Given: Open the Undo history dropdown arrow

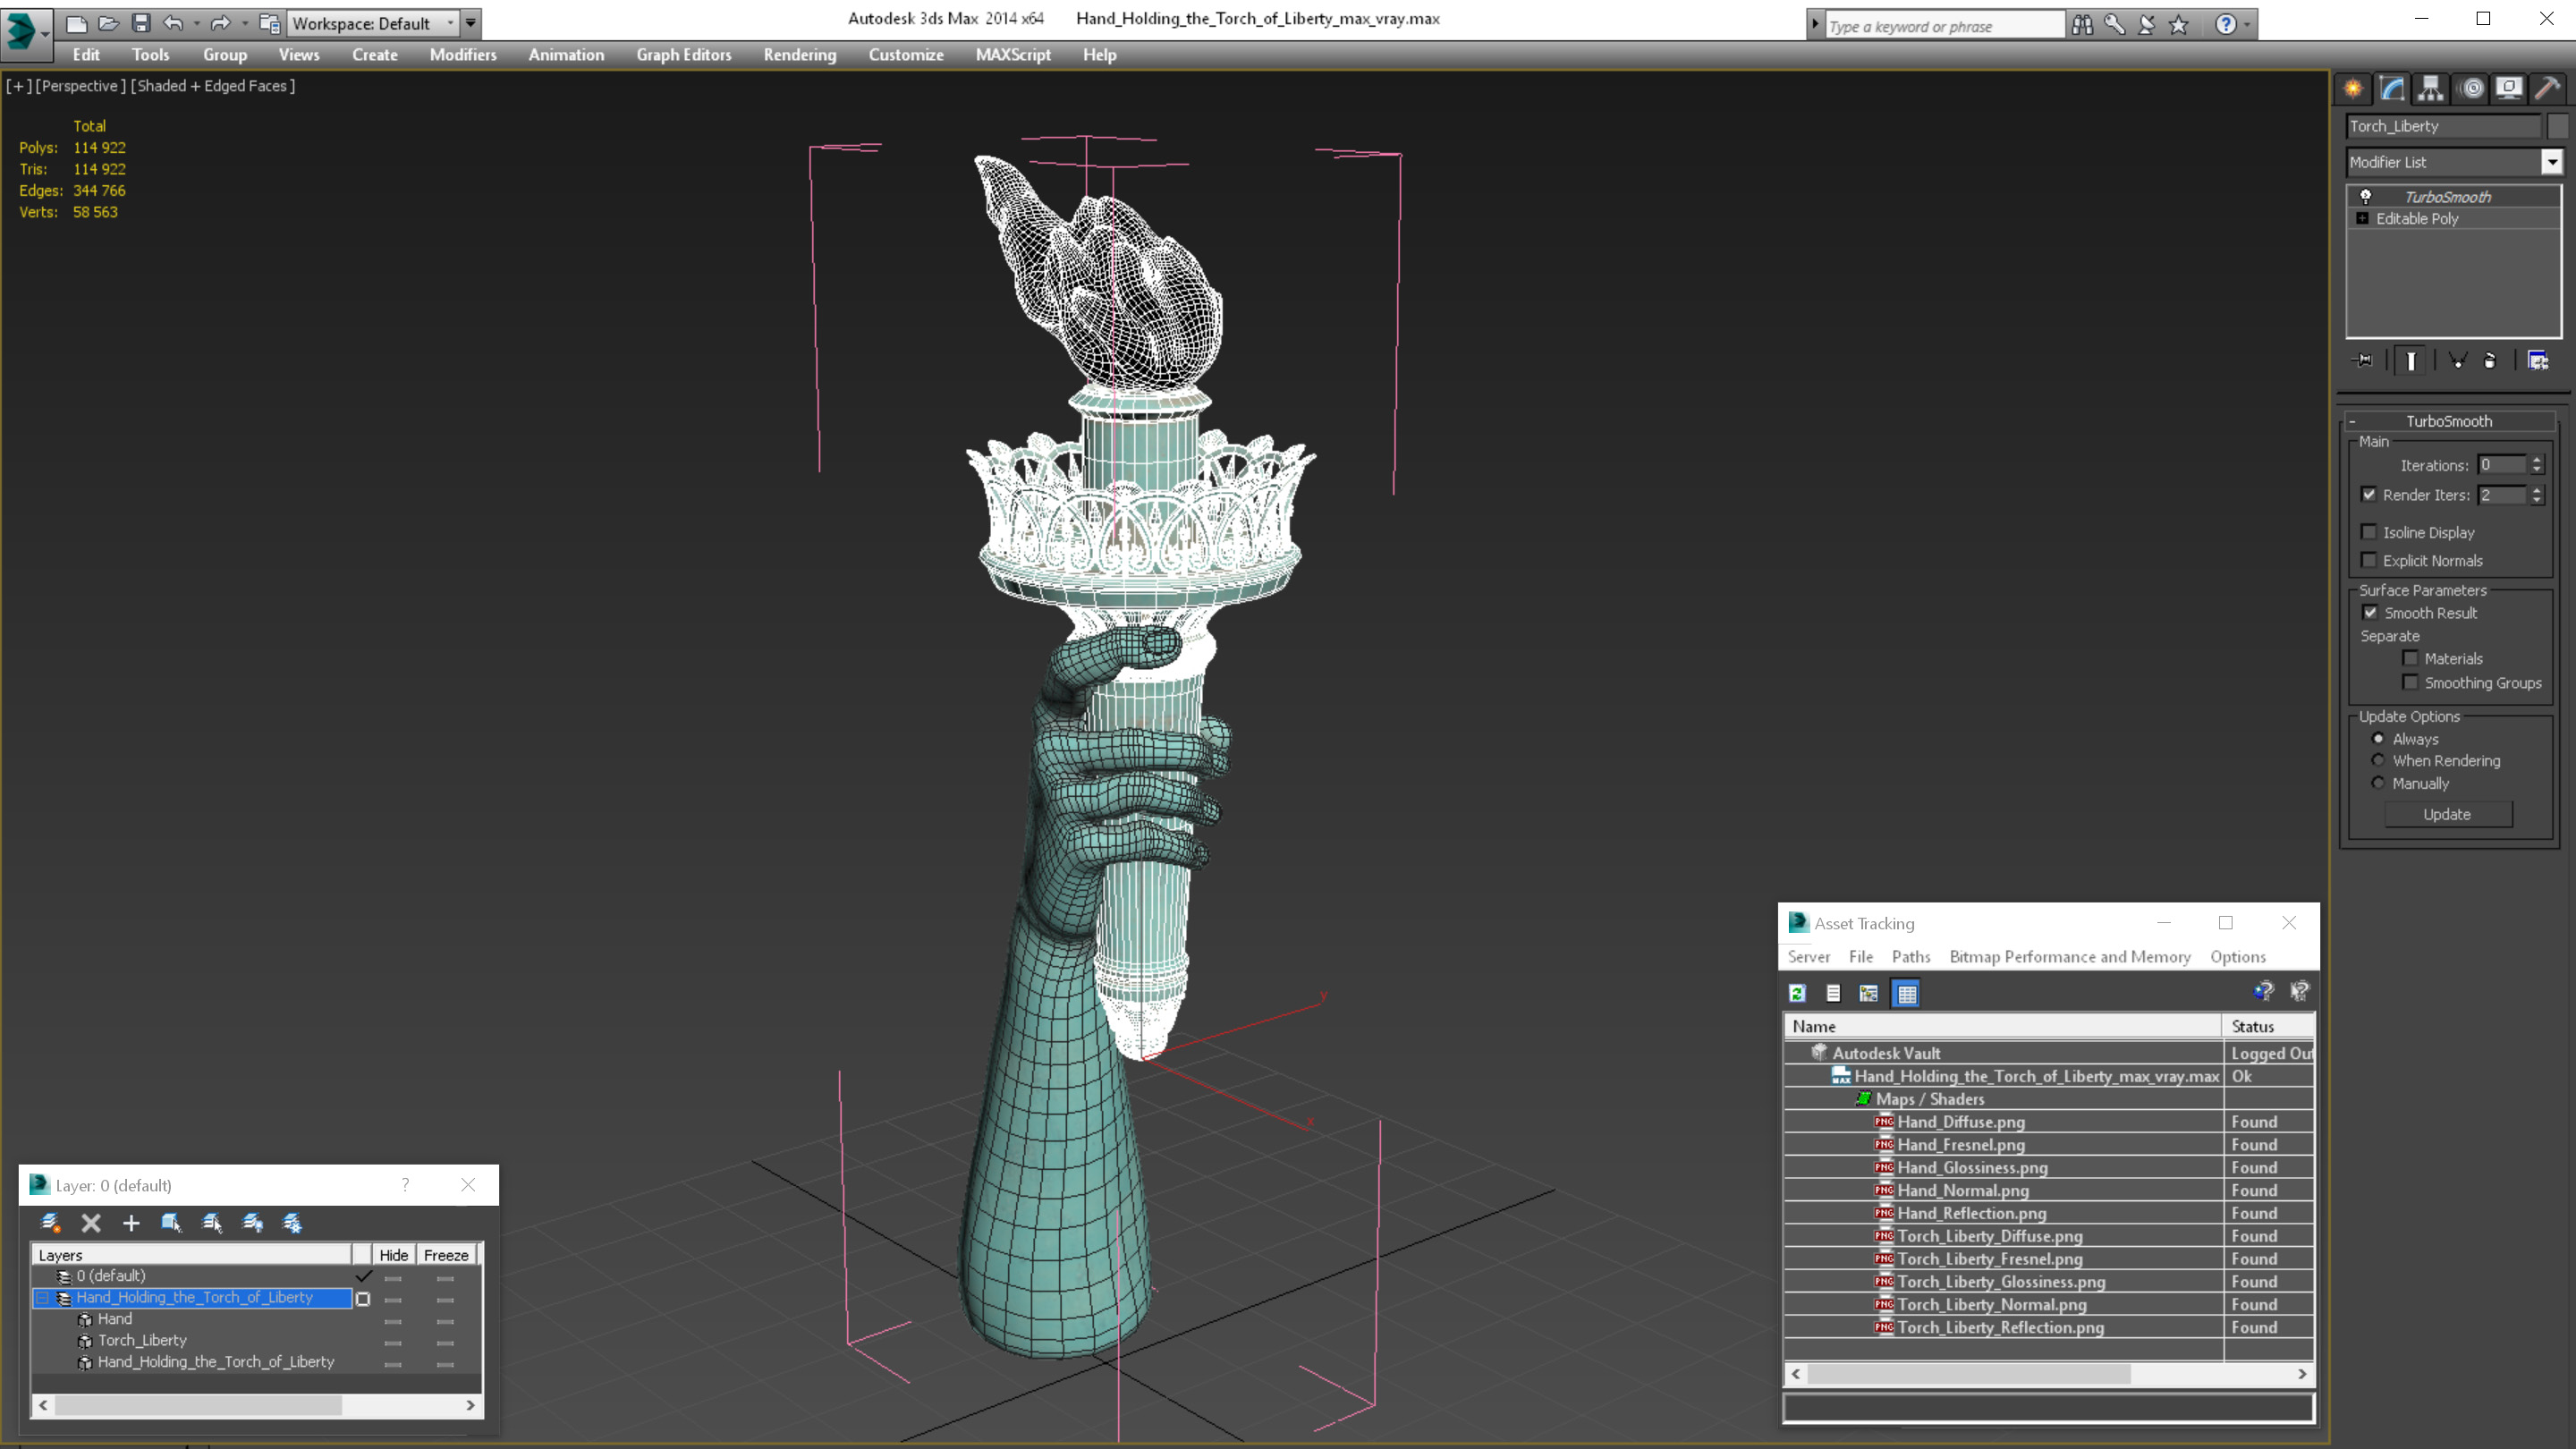Looking at the screenshot, I should click(197, 23).
